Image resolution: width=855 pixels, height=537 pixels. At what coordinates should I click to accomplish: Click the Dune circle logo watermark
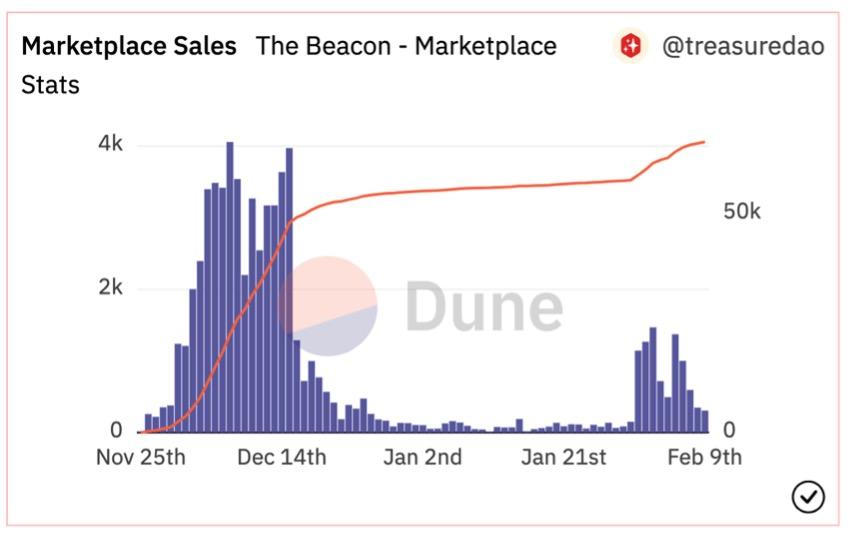click(328, 306)
